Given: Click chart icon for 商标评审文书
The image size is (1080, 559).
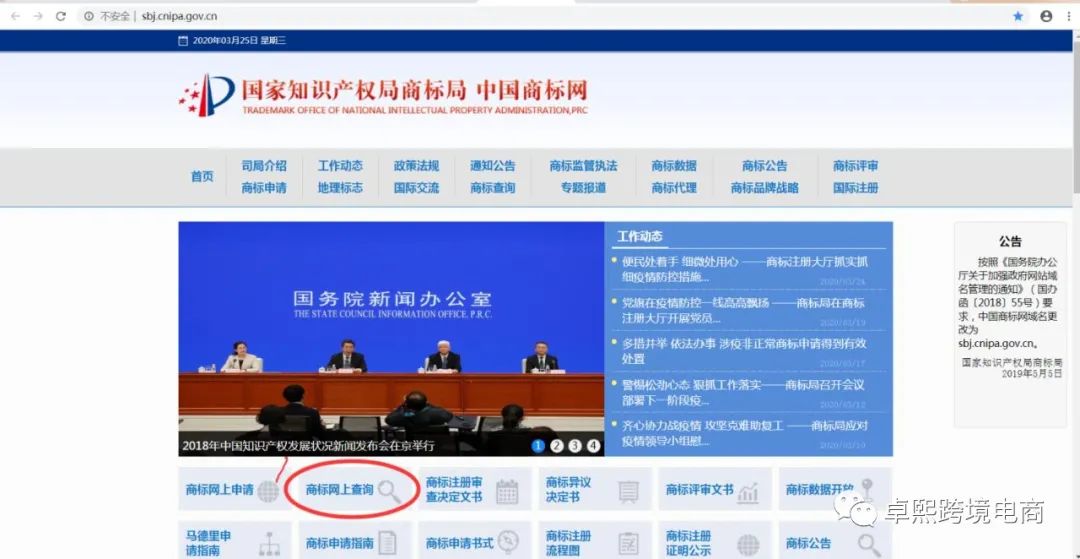Looking at the screenshot, I should (747, 493).
